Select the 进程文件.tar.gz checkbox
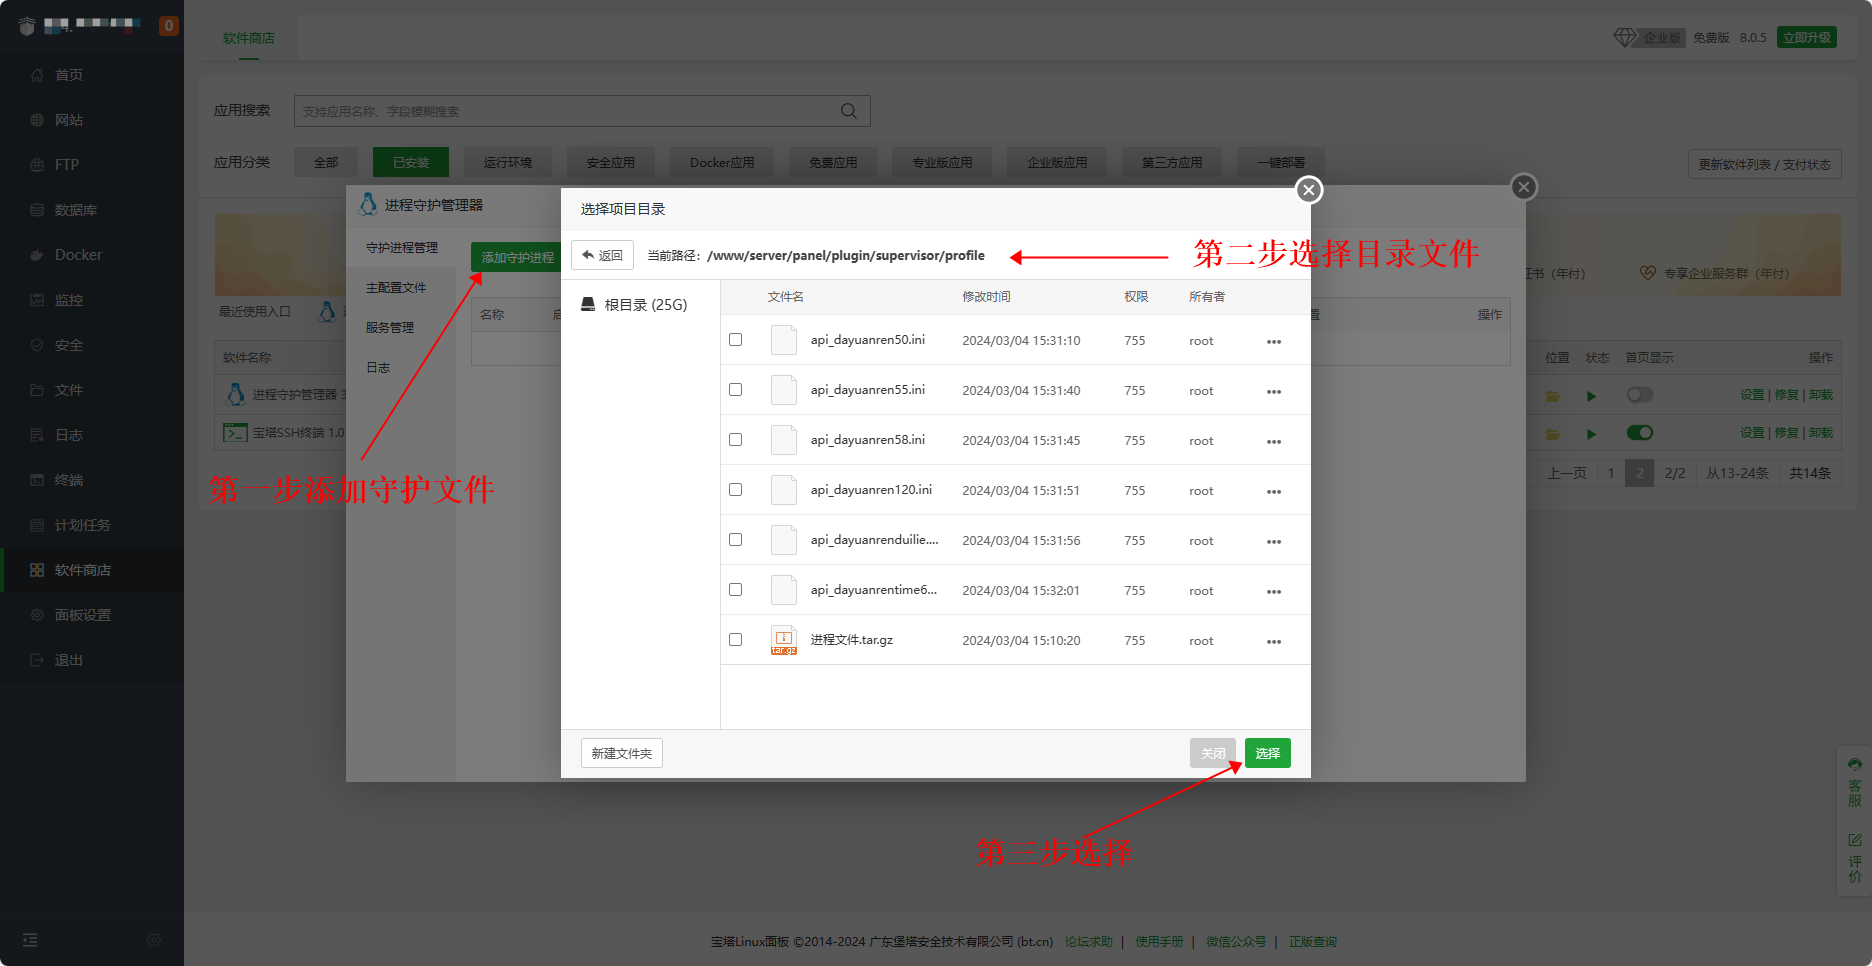The height and width of the screenshot is (966, 1872). click(x=736, y=640)
